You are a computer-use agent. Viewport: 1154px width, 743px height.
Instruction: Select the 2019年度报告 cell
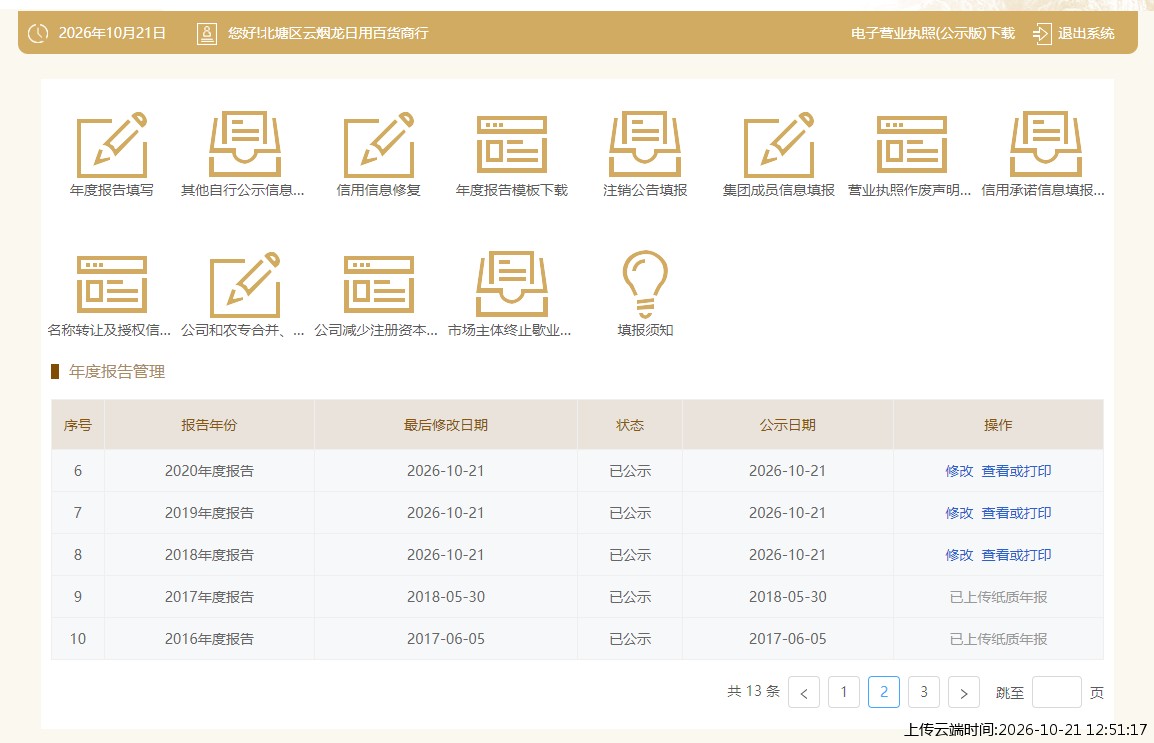click(209, 513)
